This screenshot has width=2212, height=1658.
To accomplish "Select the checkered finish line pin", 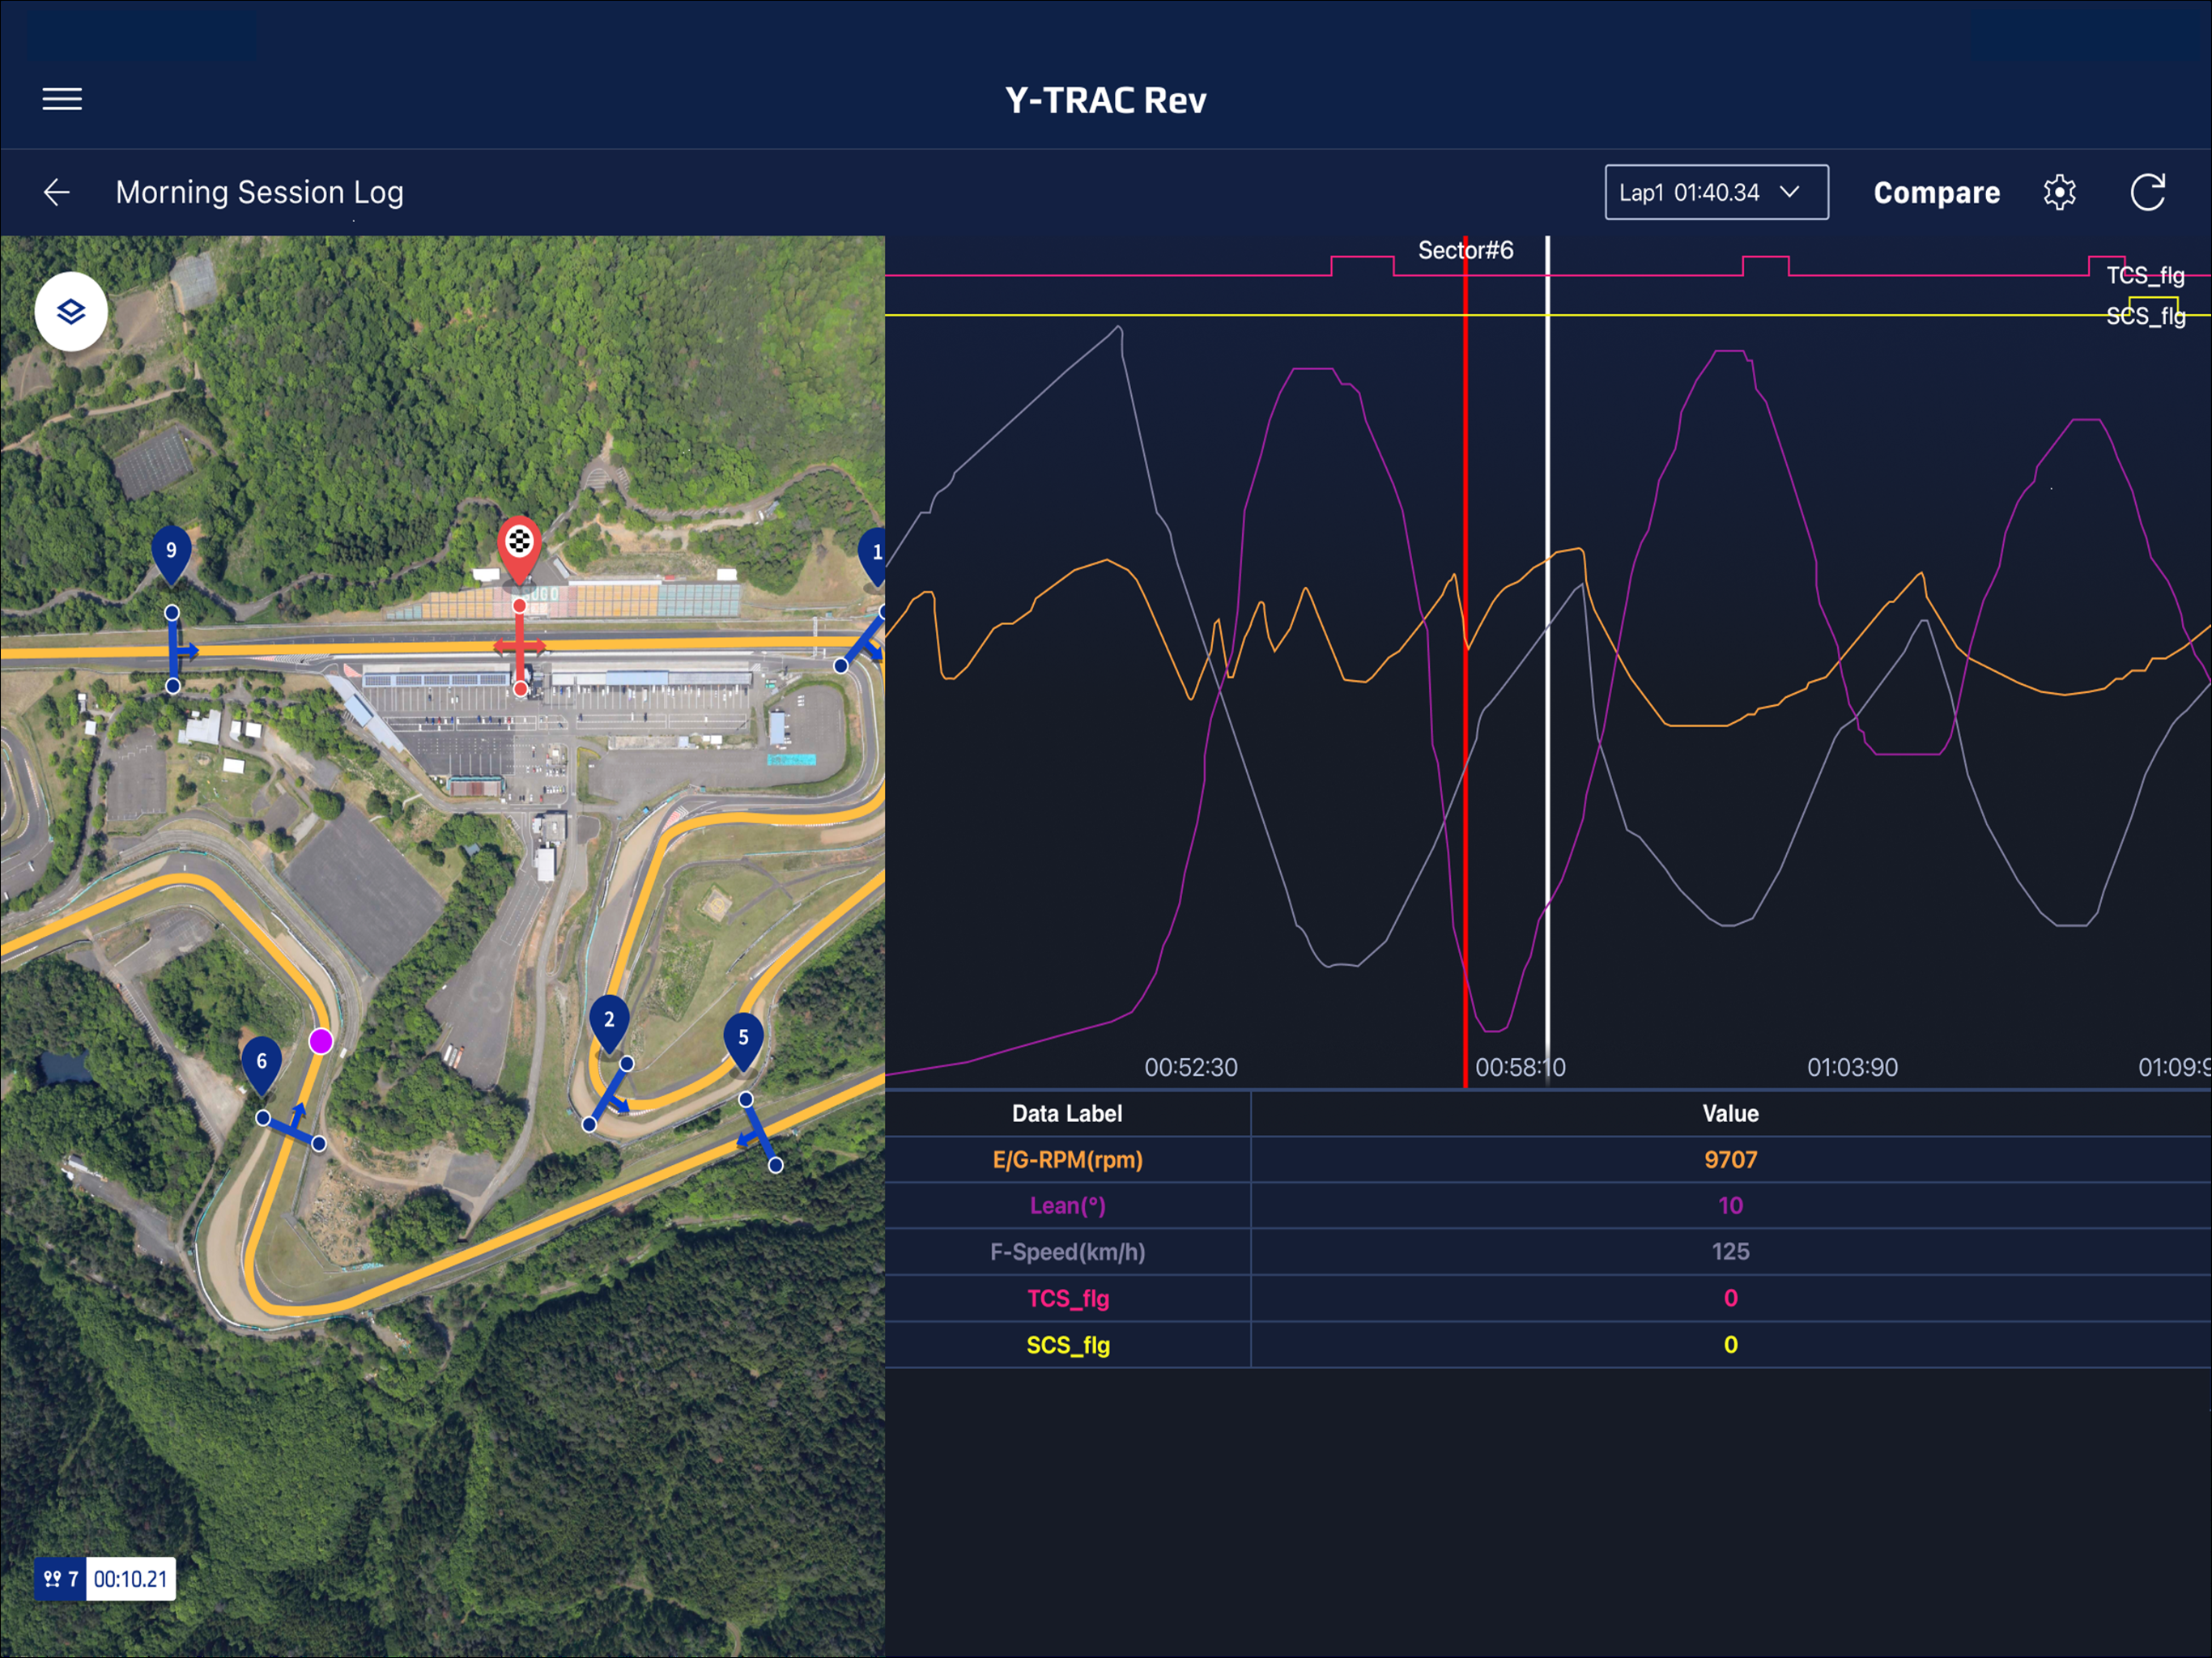I will click(519, 549).
